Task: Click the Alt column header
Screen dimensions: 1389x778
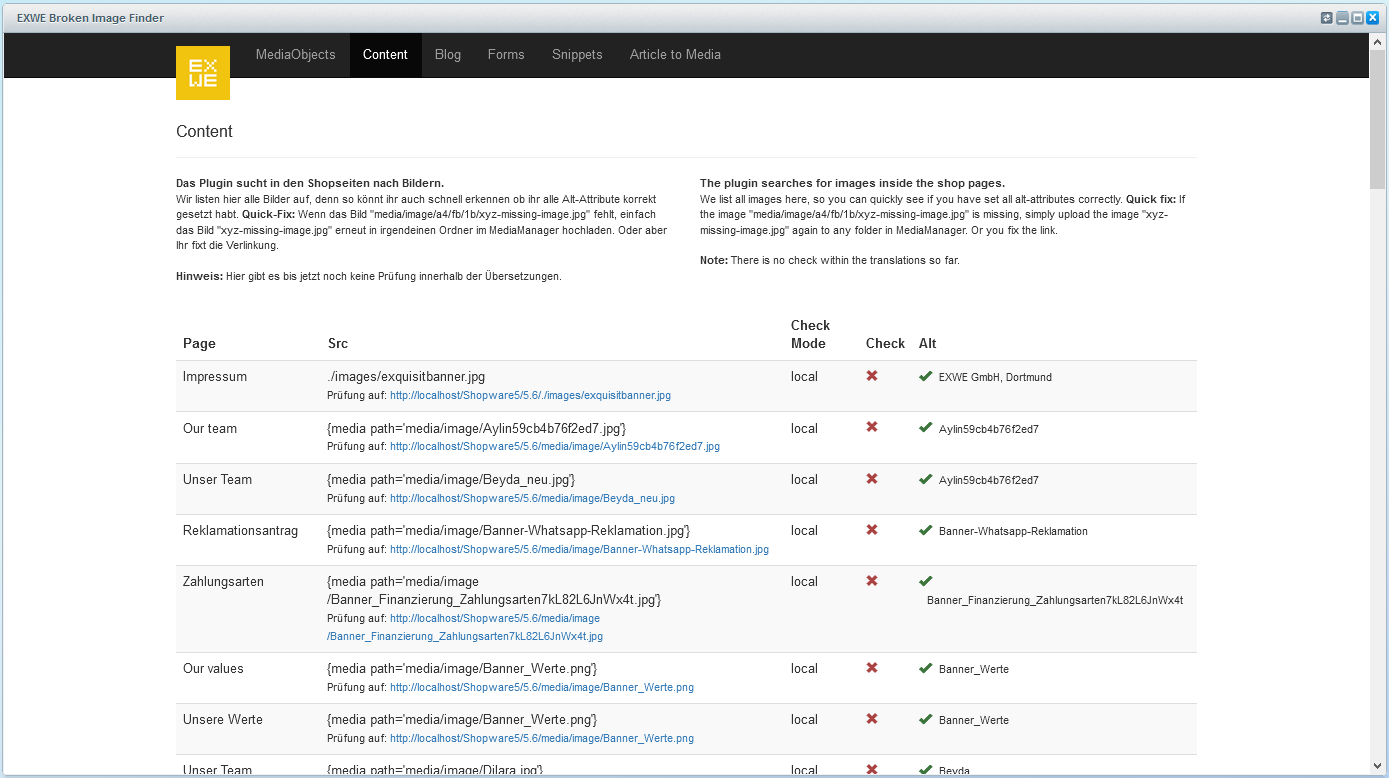Action: [x=928, y=343]
